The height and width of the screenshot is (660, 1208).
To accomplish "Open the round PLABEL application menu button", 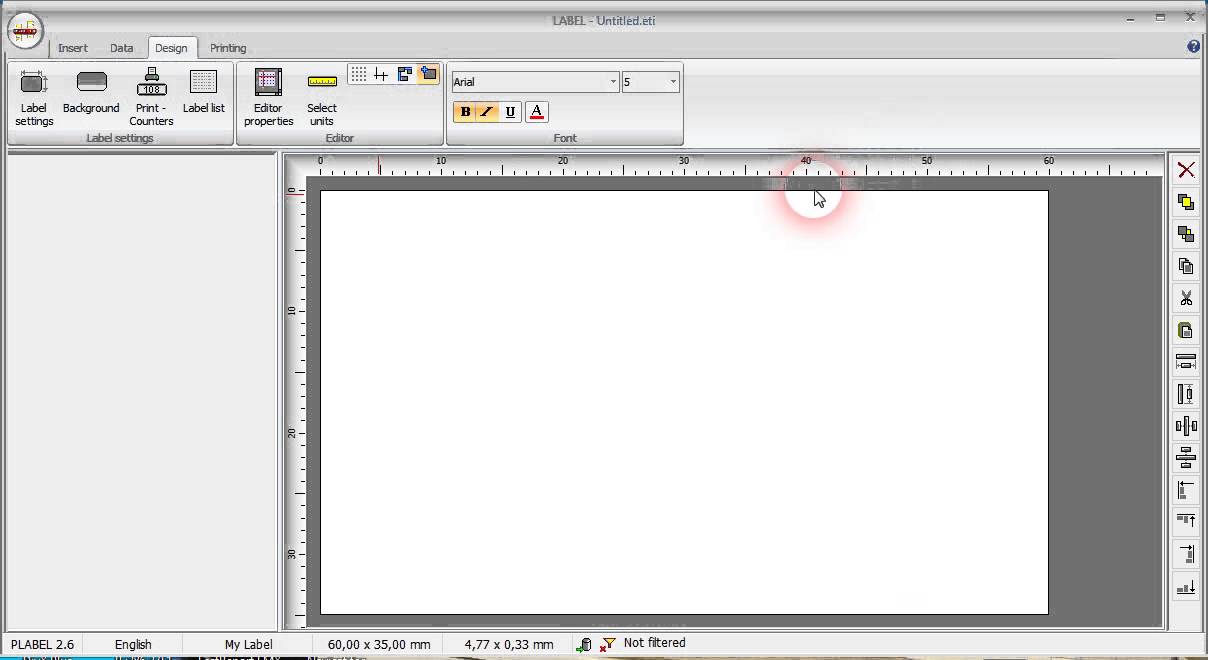I will [x=26, y=31].
